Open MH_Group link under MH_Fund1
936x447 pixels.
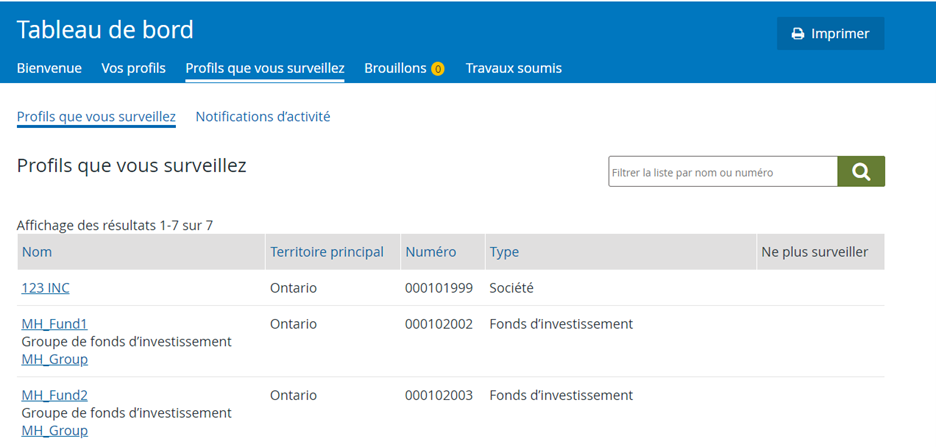[x=54, y=360]
